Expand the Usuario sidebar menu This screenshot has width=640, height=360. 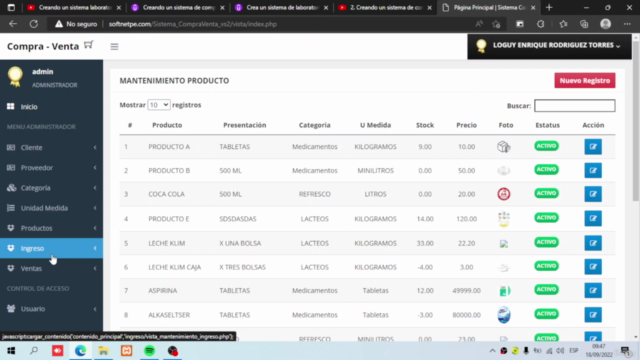pos(51,309)
